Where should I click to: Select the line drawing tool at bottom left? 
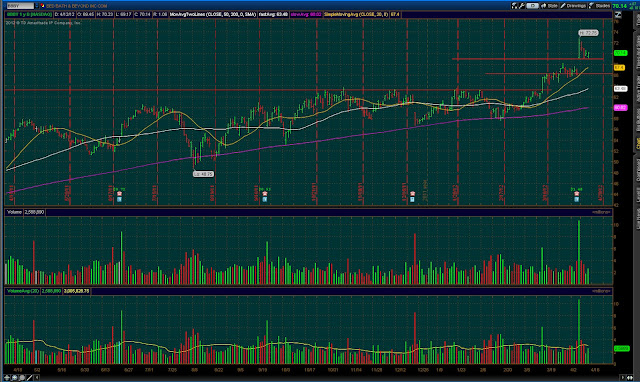pyautogui.click(x=29, y=378)
